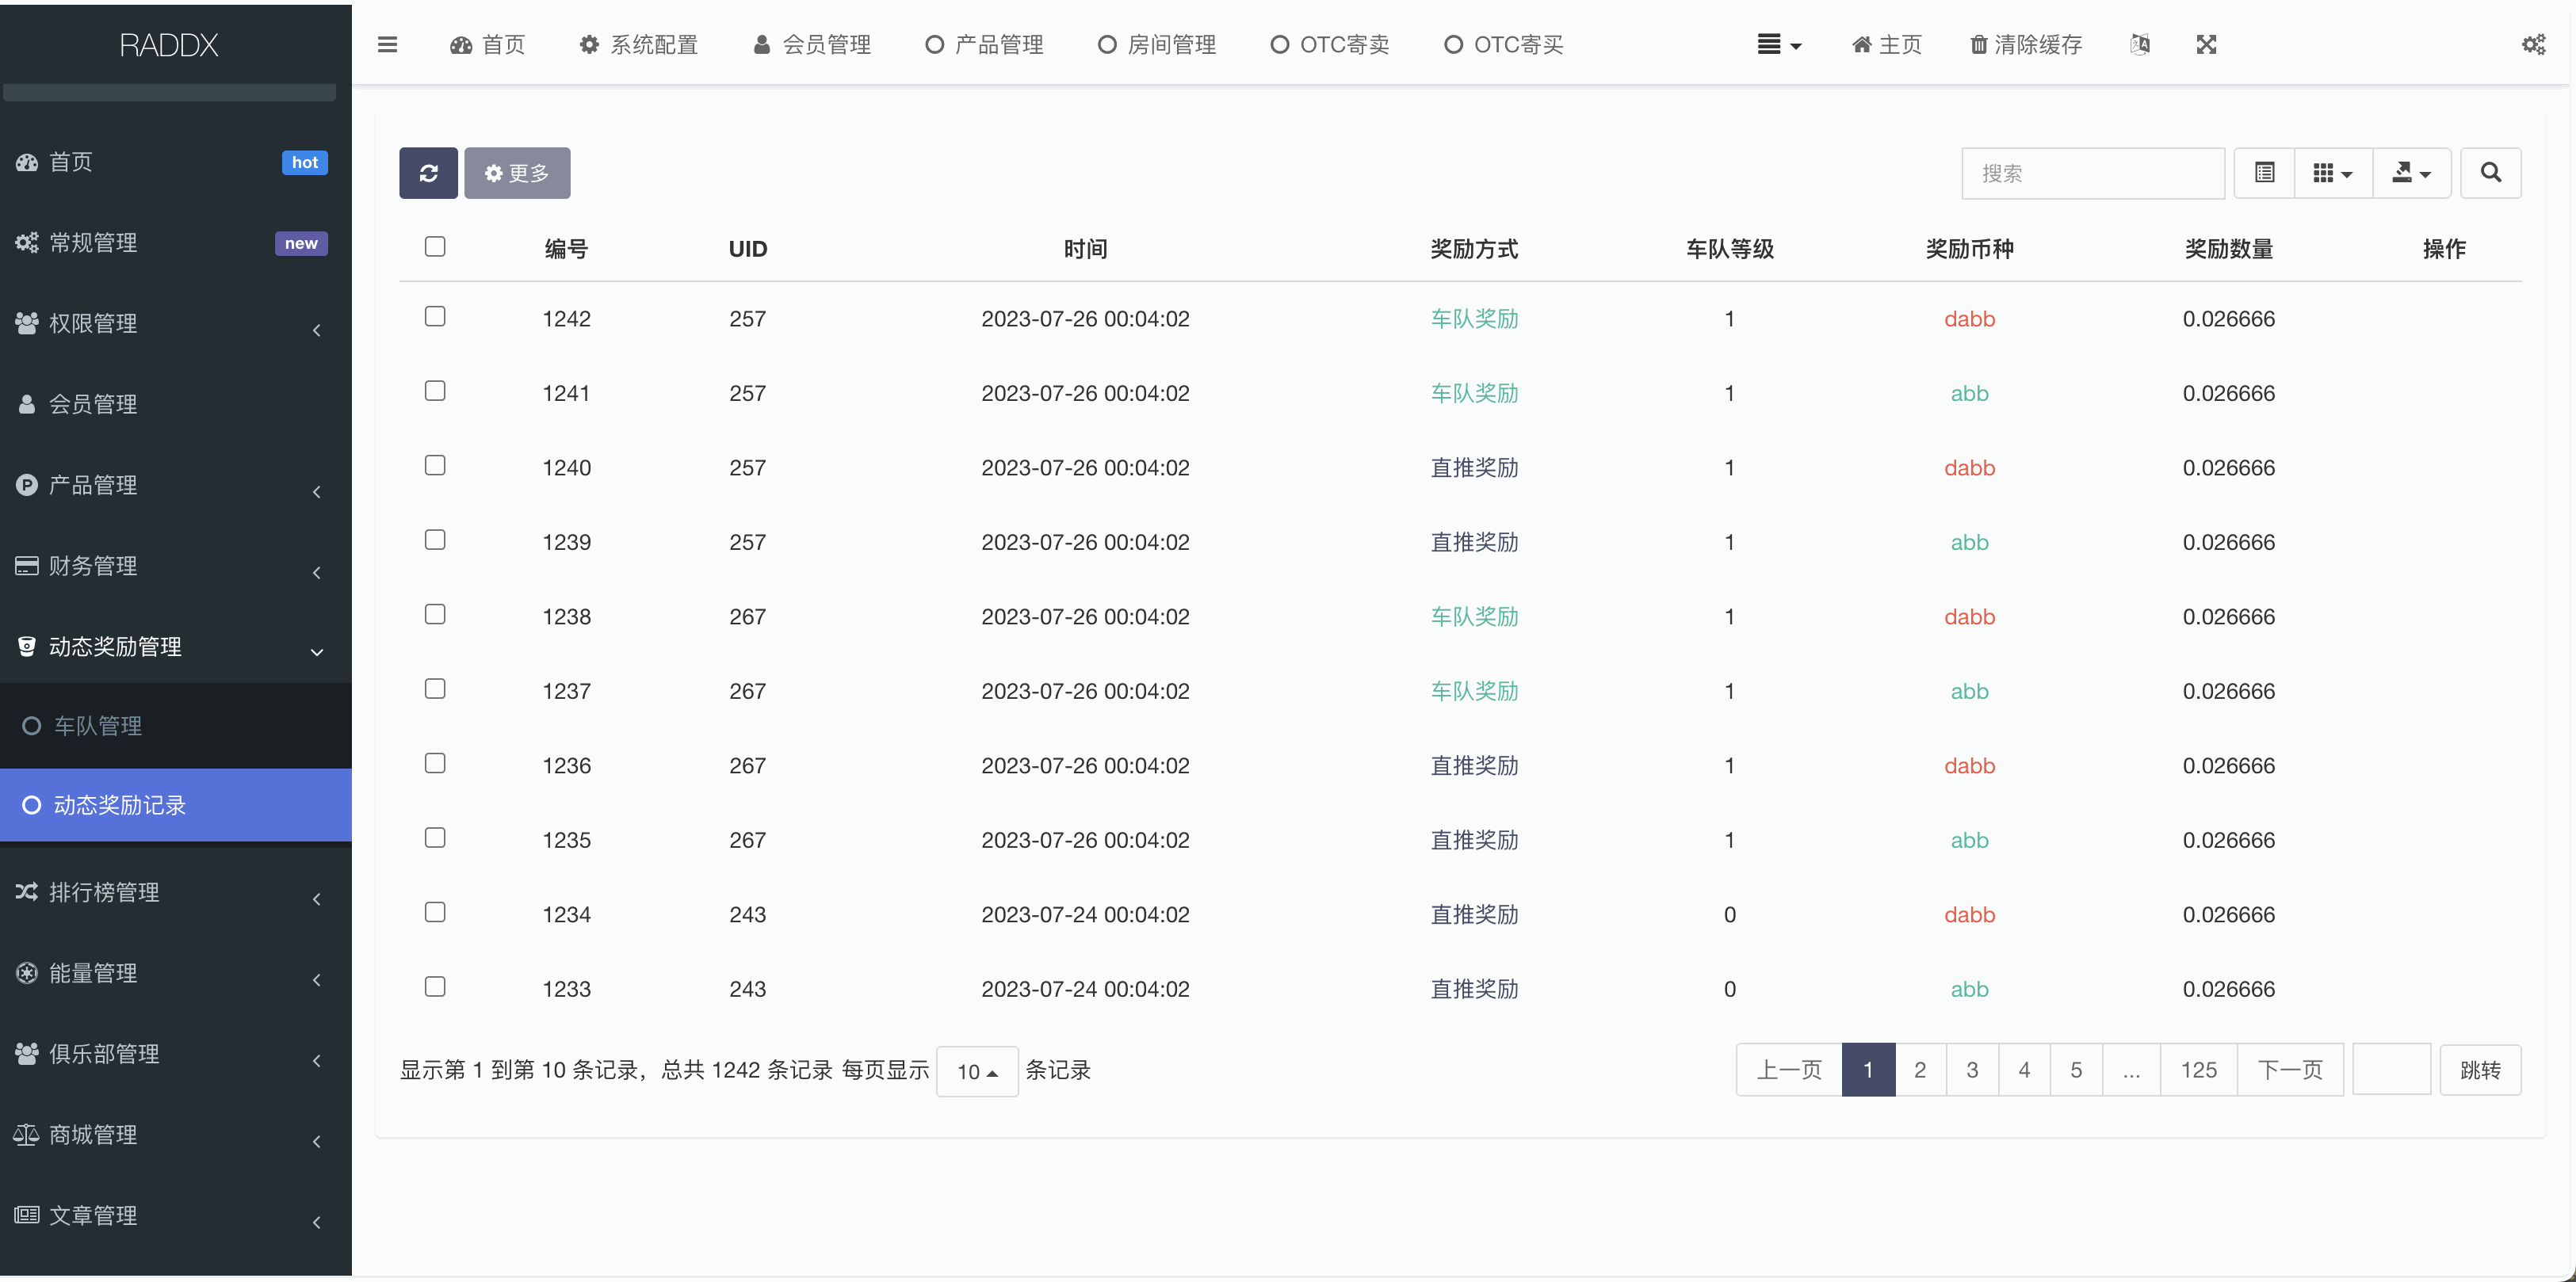The height and width of the screenshot is (1282, 2576).
Task: Change page size using the 10 selector
Action: [977, 1070]
